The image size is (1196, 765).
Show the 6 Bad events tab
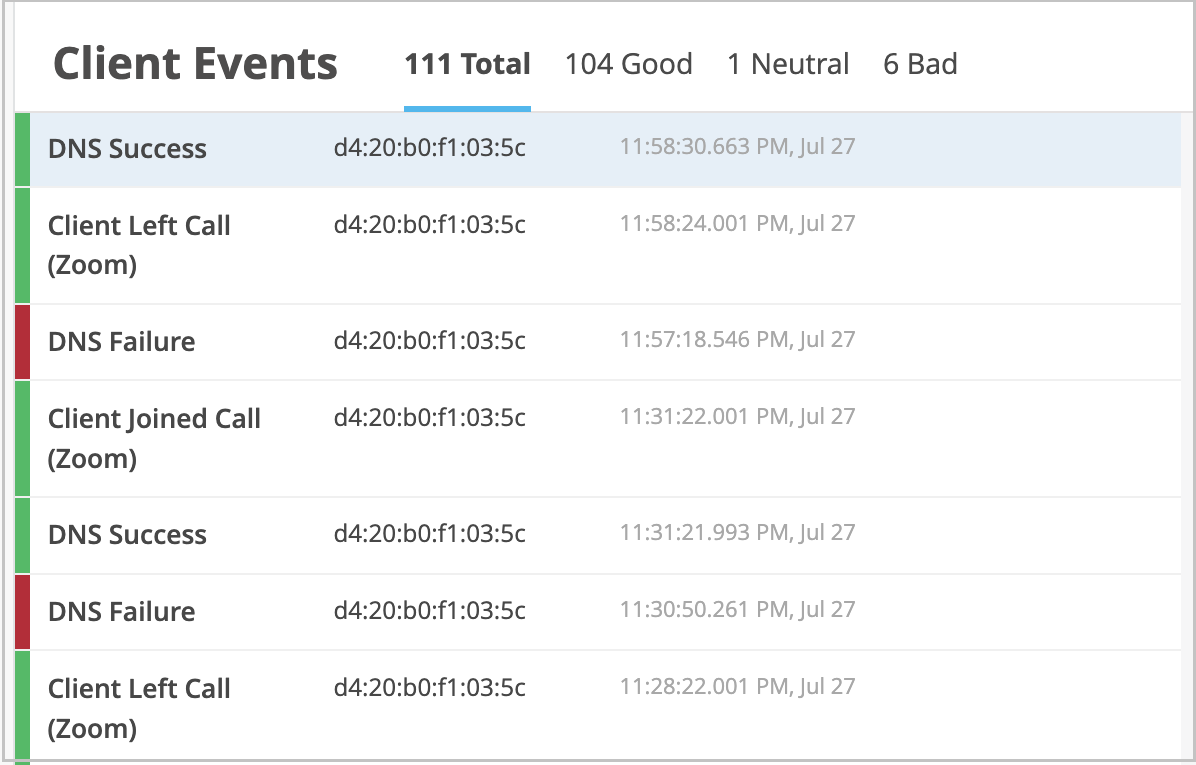coord(920,65)
